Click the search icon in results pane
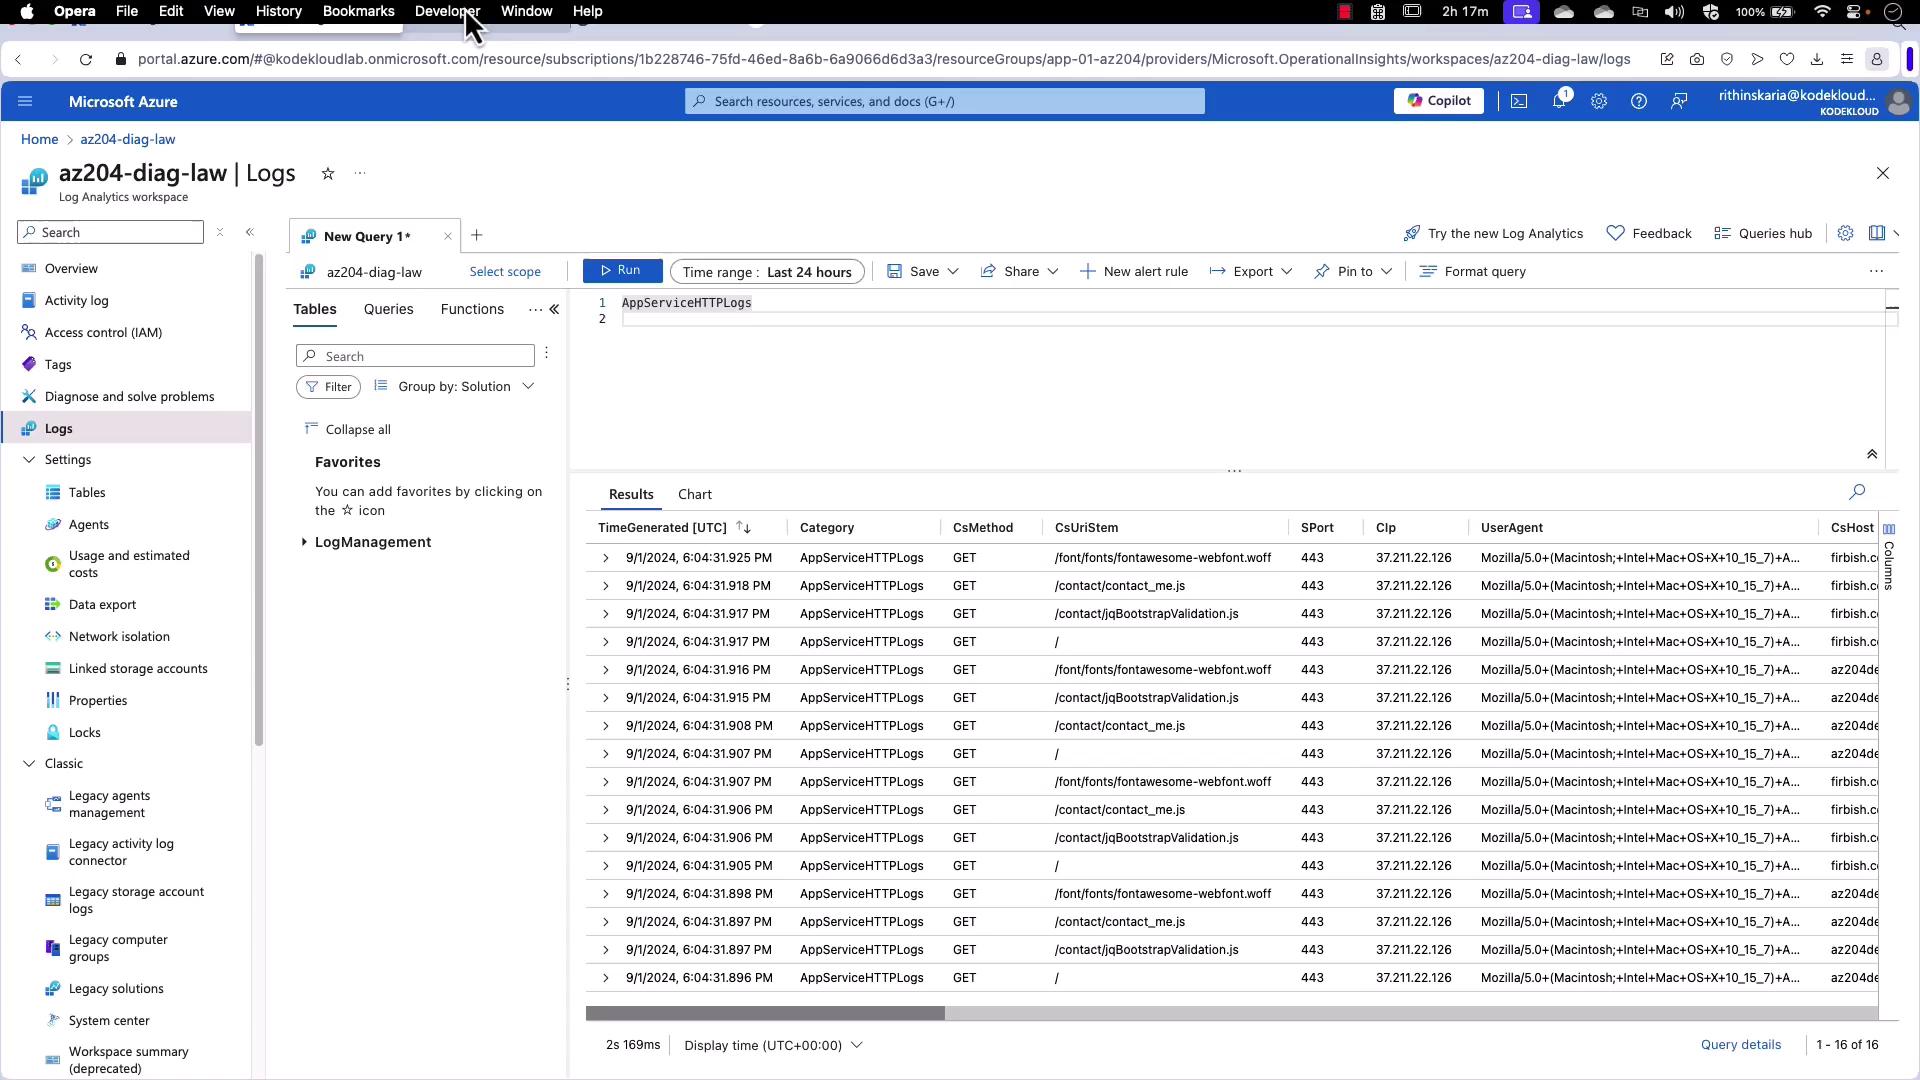Screen dimensions: 1920x1080 [x=1857, y=492]
